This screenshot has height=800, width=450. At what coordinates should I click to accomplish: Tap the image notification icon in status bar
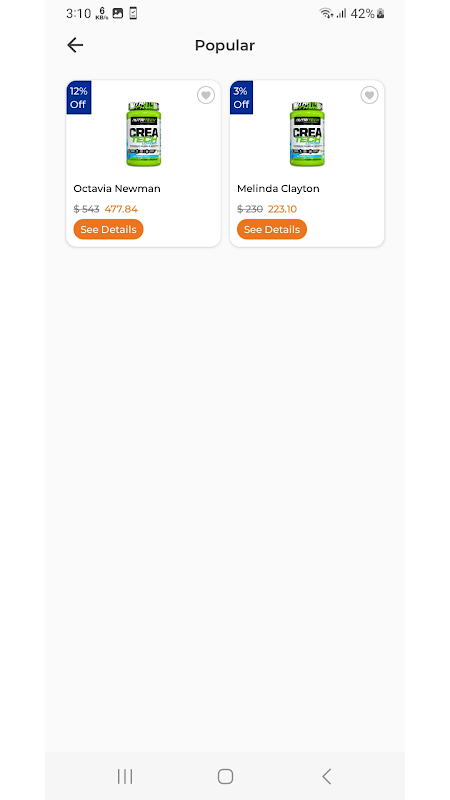pyautogui.click(x=118, y=14)
